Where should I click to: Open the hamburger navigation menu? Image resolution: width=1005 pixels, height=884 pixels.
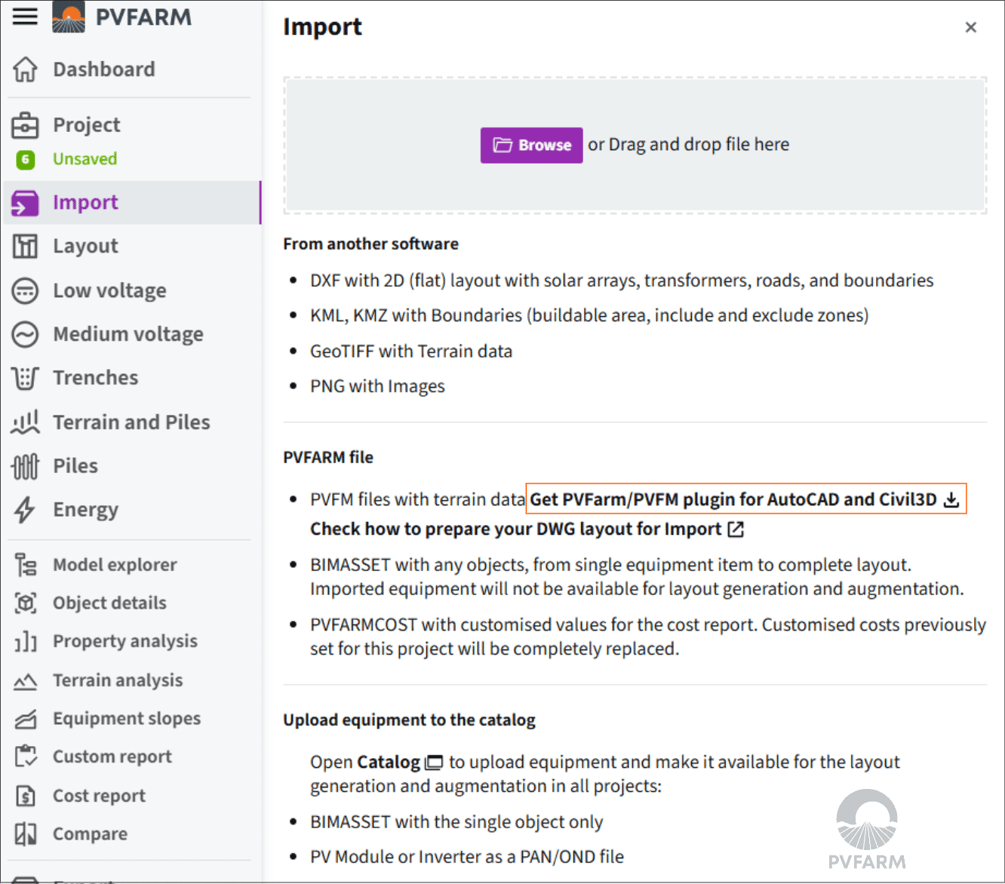[x=25, y=16]
